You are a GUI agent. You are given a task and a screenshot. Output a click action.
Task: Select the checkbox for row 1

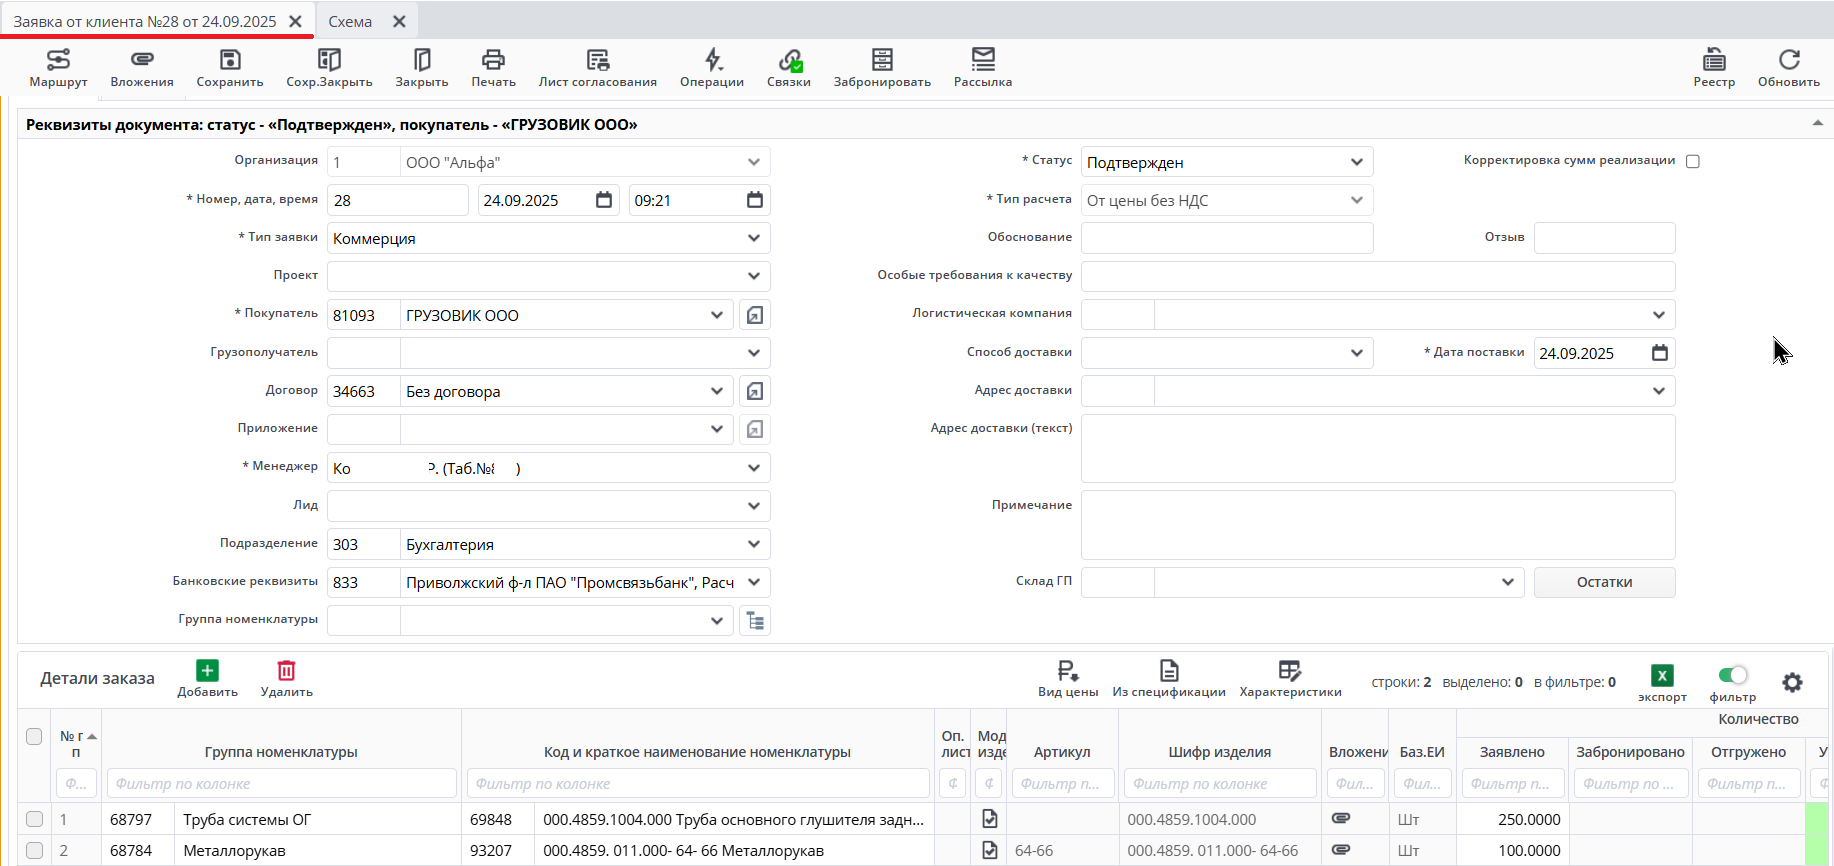pos(34,819)
